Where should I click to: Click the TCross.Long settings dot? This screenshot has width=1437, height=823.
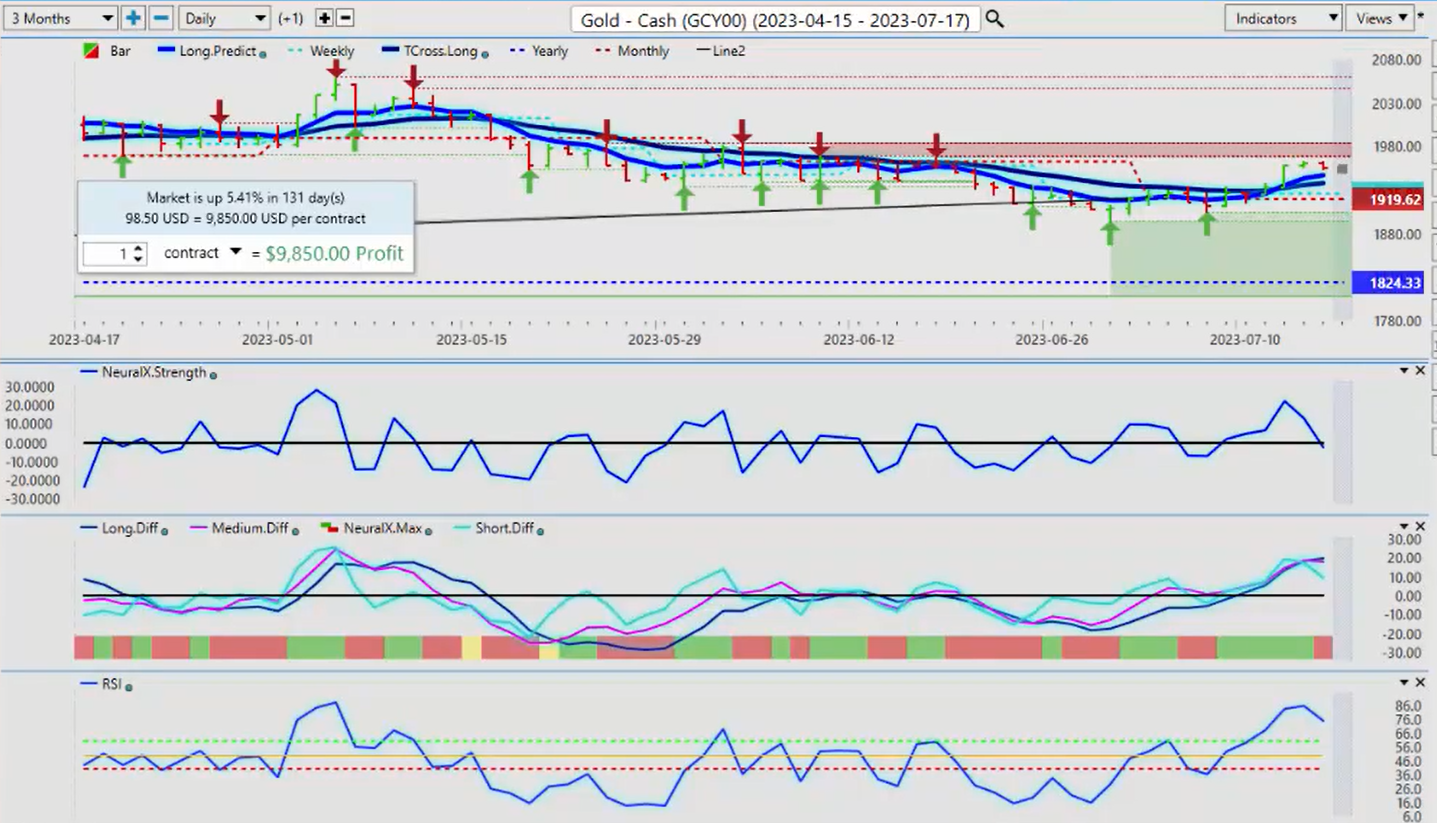pos(485,53)
